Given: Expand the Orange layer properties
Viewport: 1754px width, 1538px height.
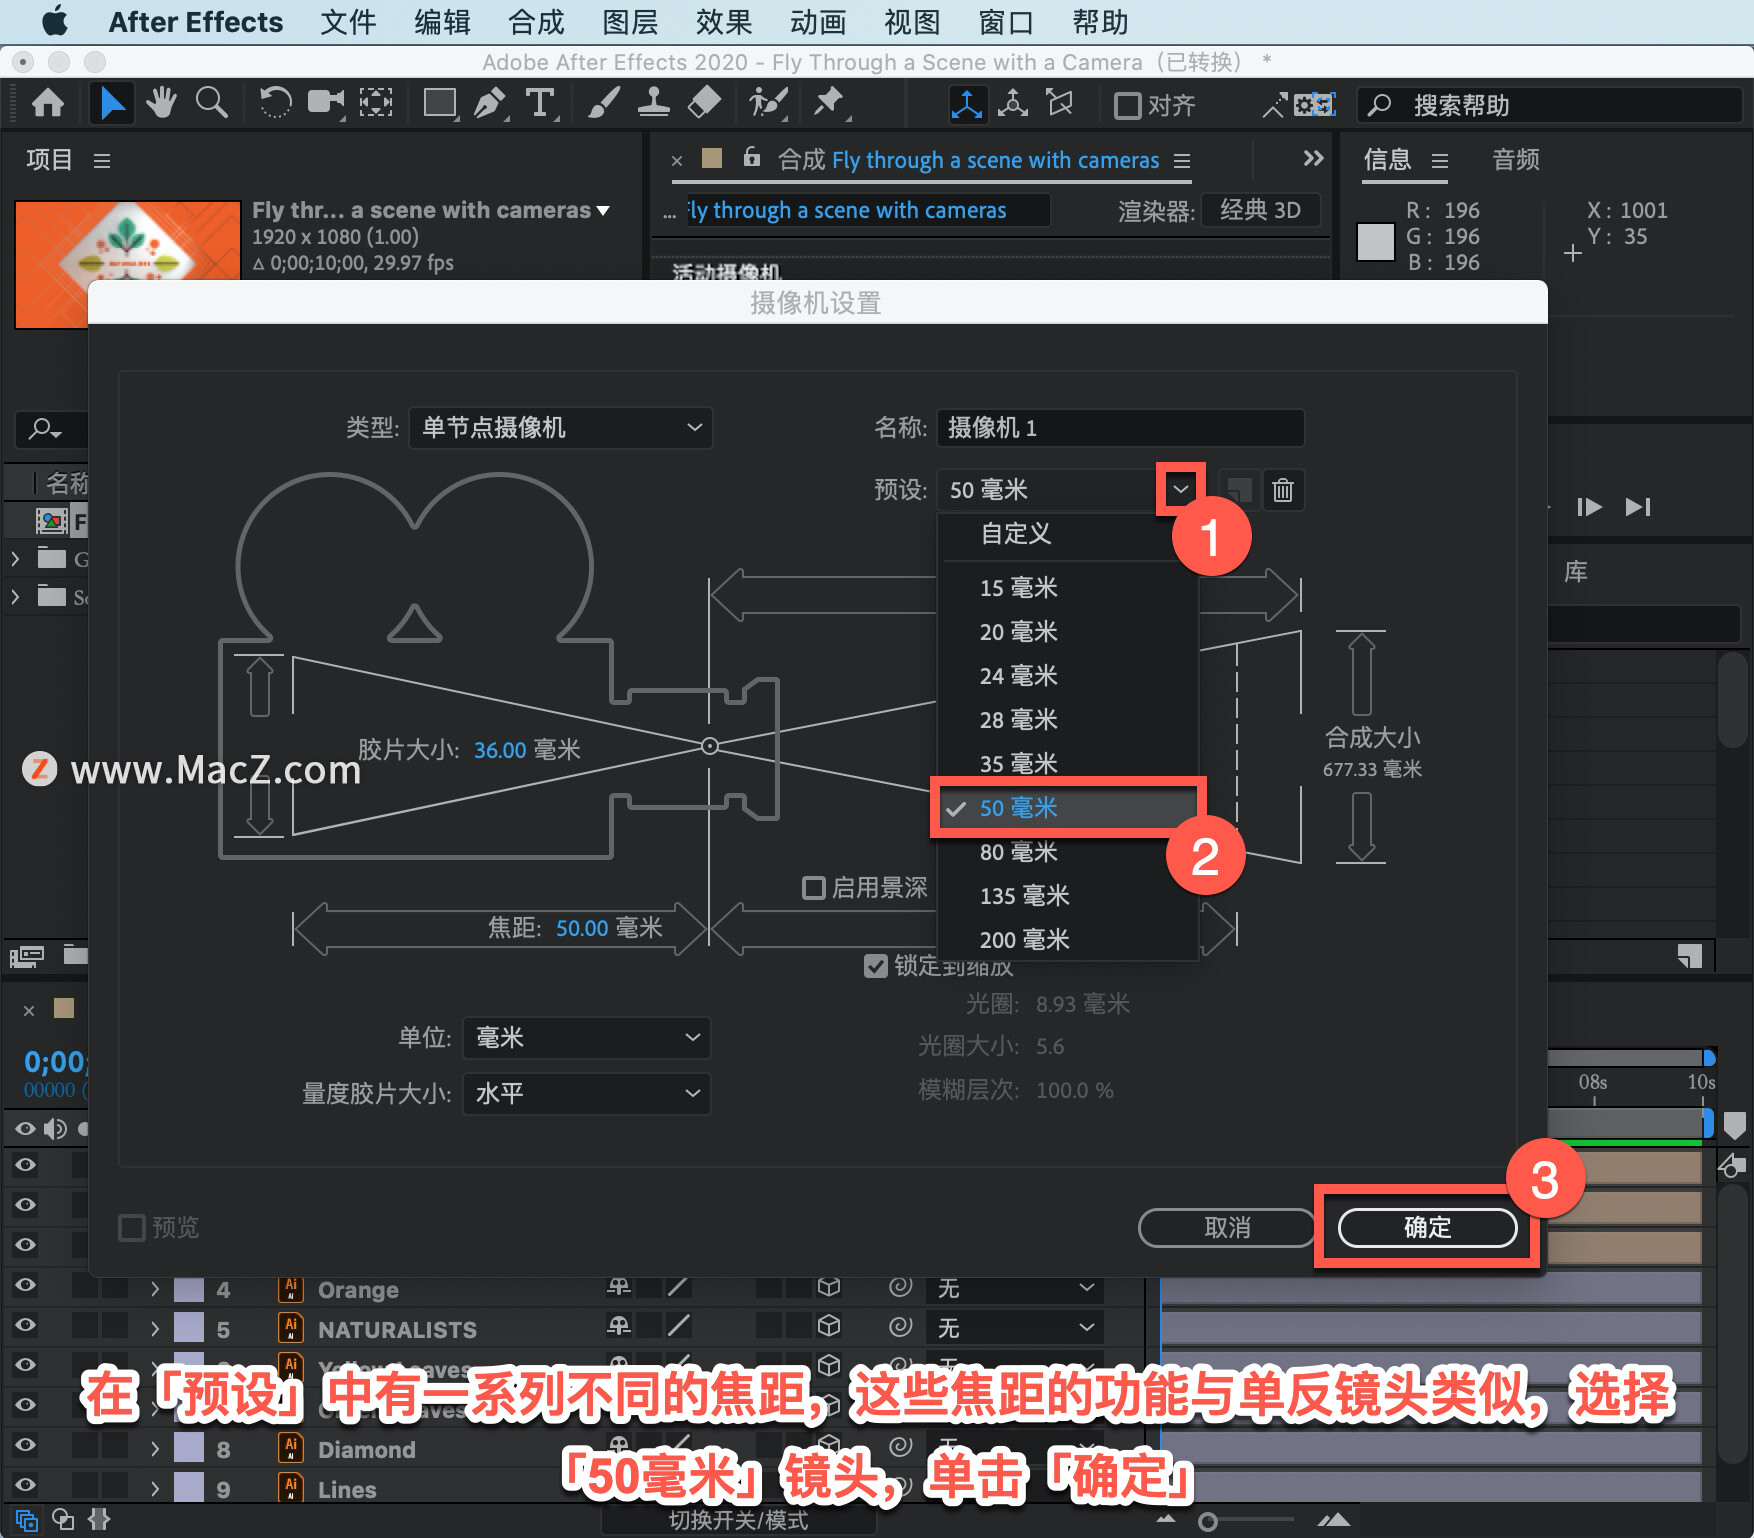Looking at the screenshot, I should [155, 1289].
